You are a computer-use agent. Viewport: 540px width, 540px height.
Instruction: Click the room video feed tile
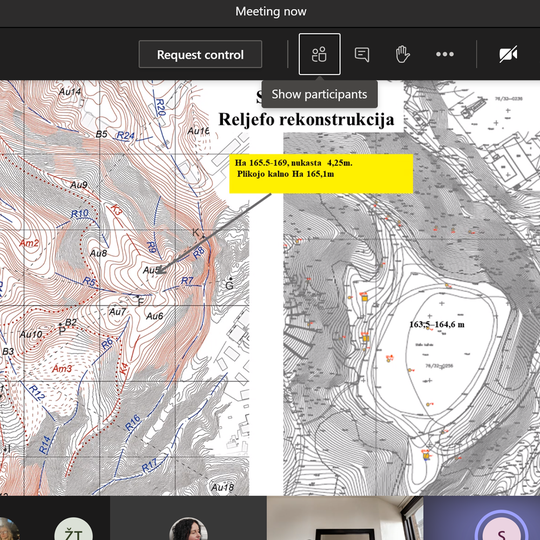coord(345,518)
